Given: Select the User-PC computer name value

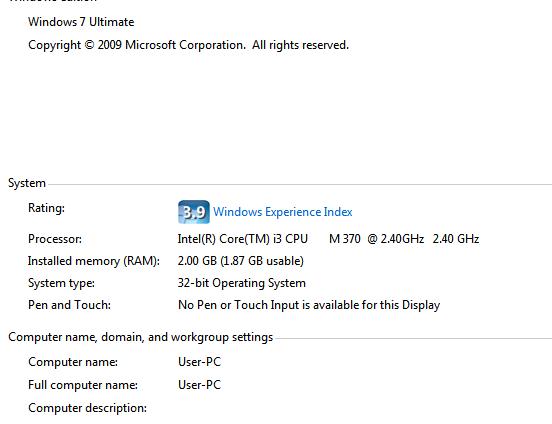Looking at the screenshot, I should point(199,362).
